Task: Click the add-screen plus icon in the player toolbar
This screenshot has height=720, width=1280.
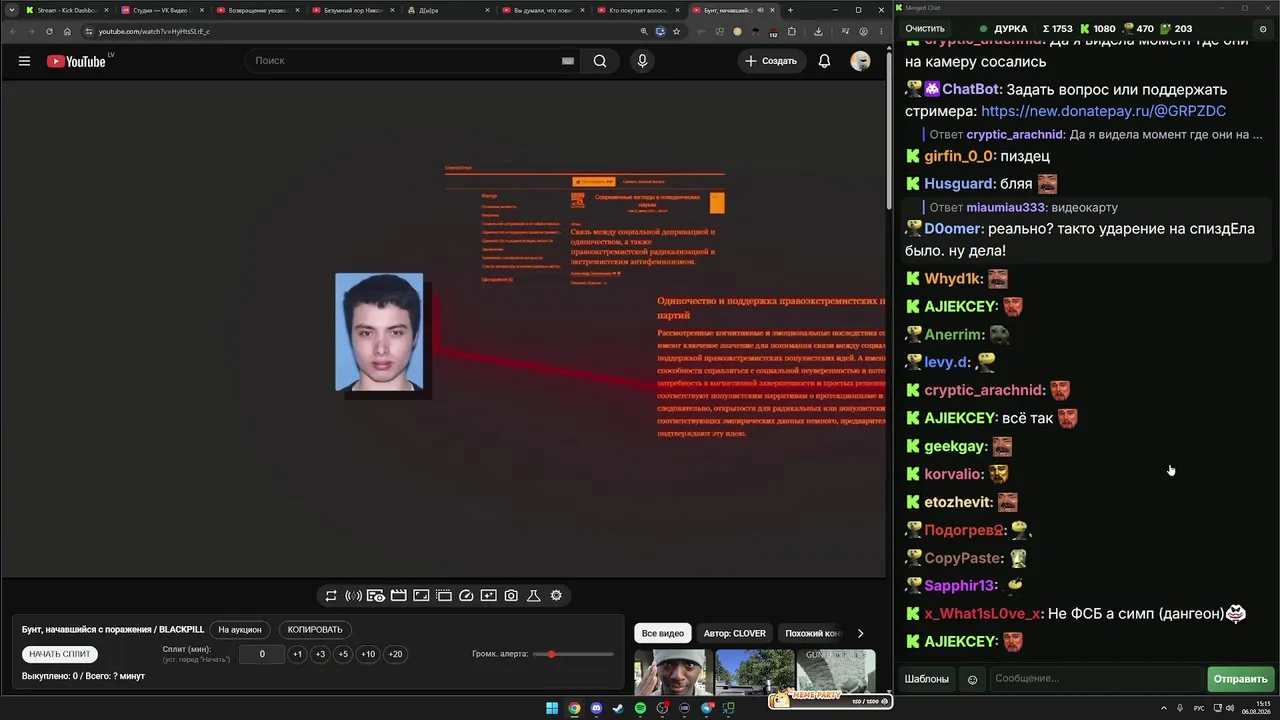Action: (x=488, y=596)
